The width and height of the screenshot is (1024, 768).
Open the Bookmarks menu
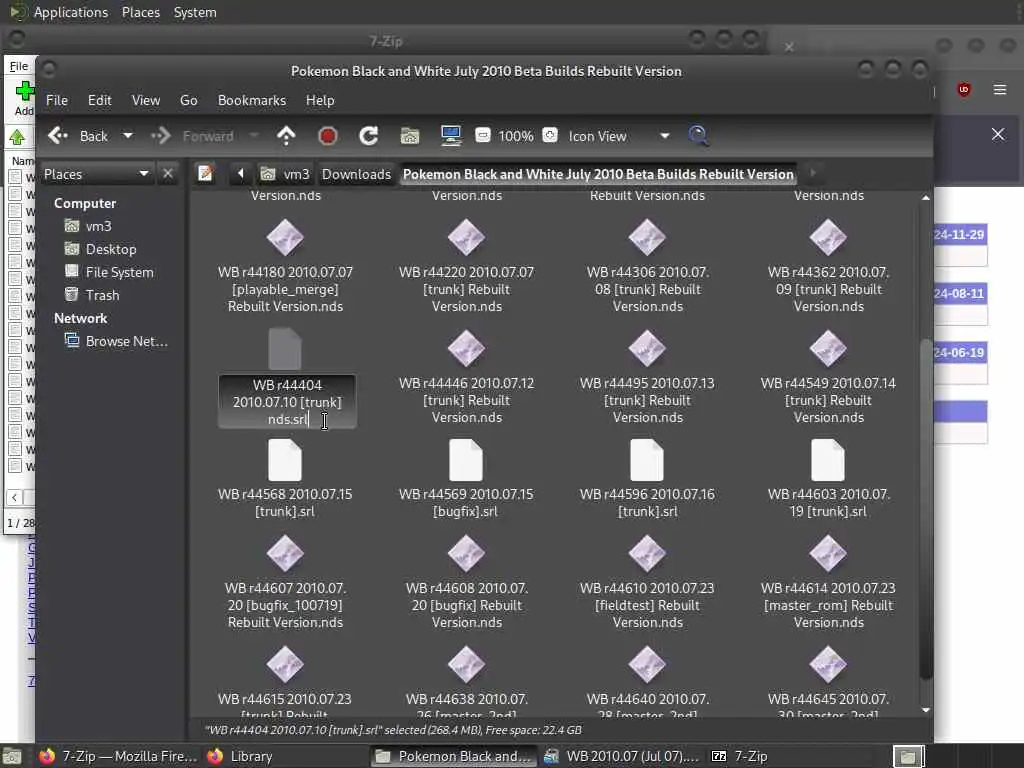tap(251, 100)
